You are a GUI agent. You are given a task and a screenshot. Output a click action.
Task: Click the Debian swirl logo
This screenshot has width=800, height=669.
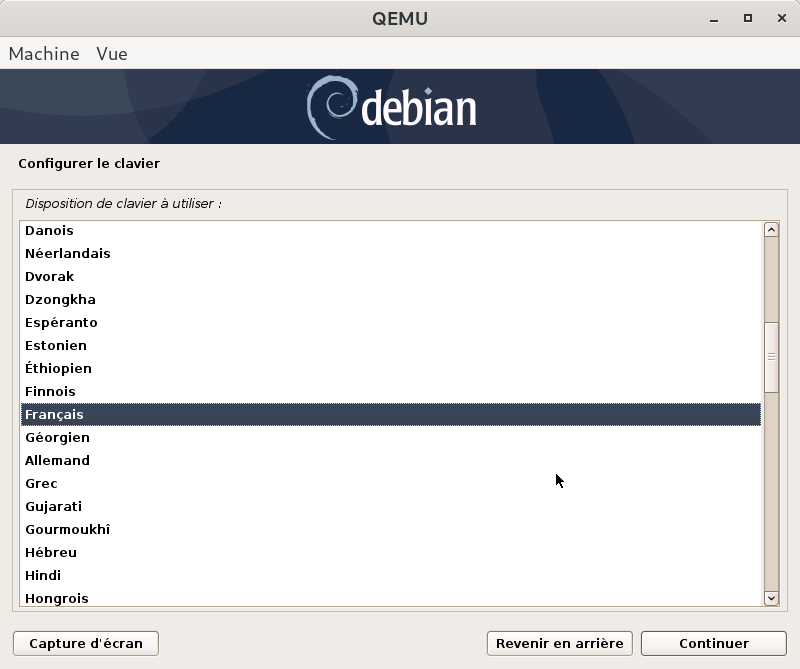330,108
